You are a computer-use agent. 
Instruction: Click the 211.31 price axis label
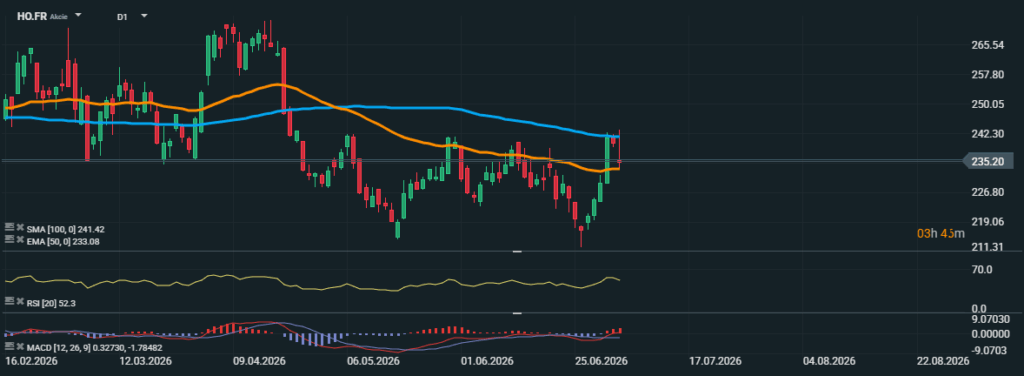click(988, 247)
